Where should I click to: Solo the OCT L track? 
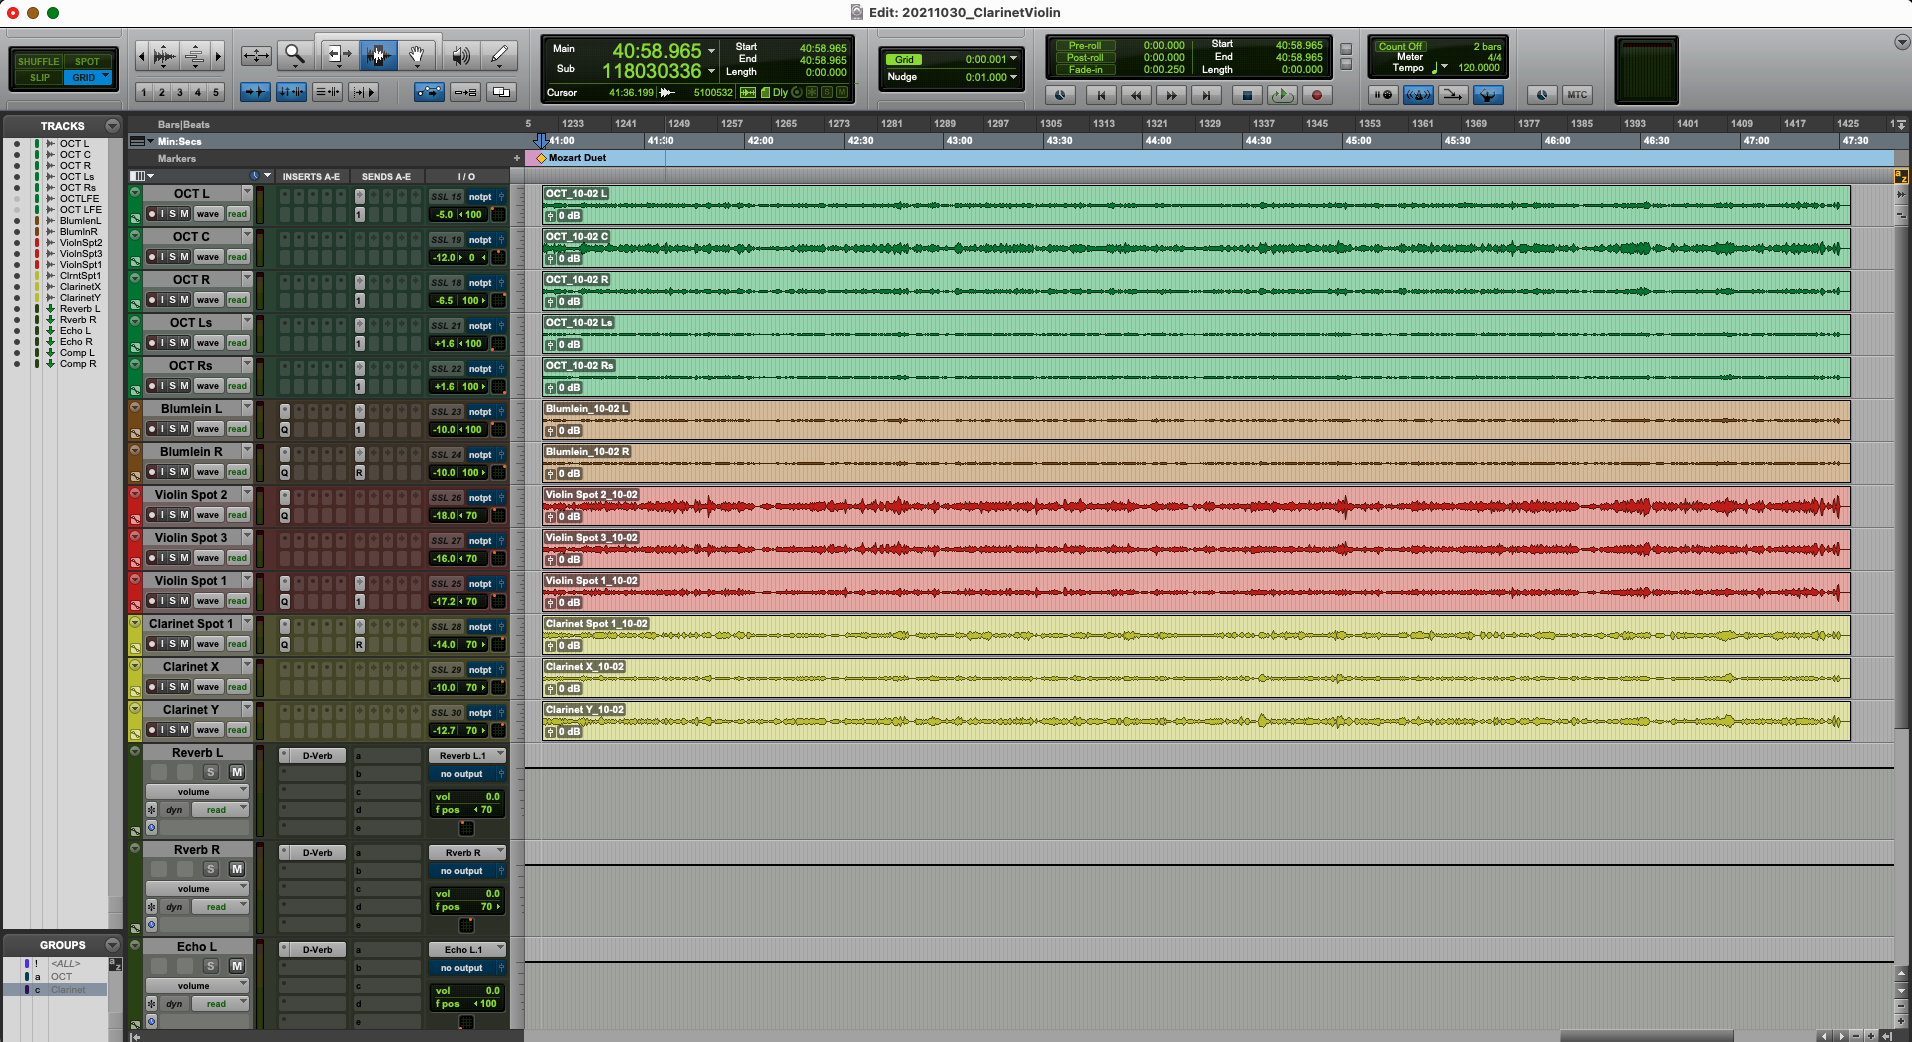tap(172, 214)
